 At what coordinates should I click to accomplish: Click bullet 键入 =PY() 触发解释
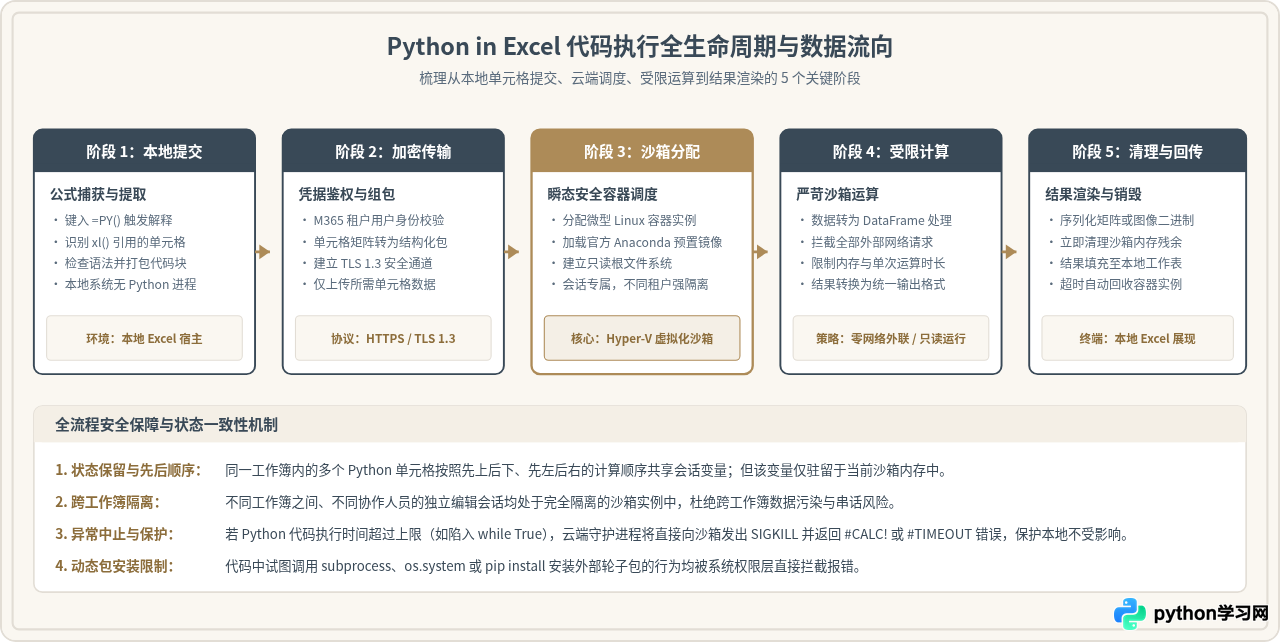pyautogui.click(x=119, y=220)
